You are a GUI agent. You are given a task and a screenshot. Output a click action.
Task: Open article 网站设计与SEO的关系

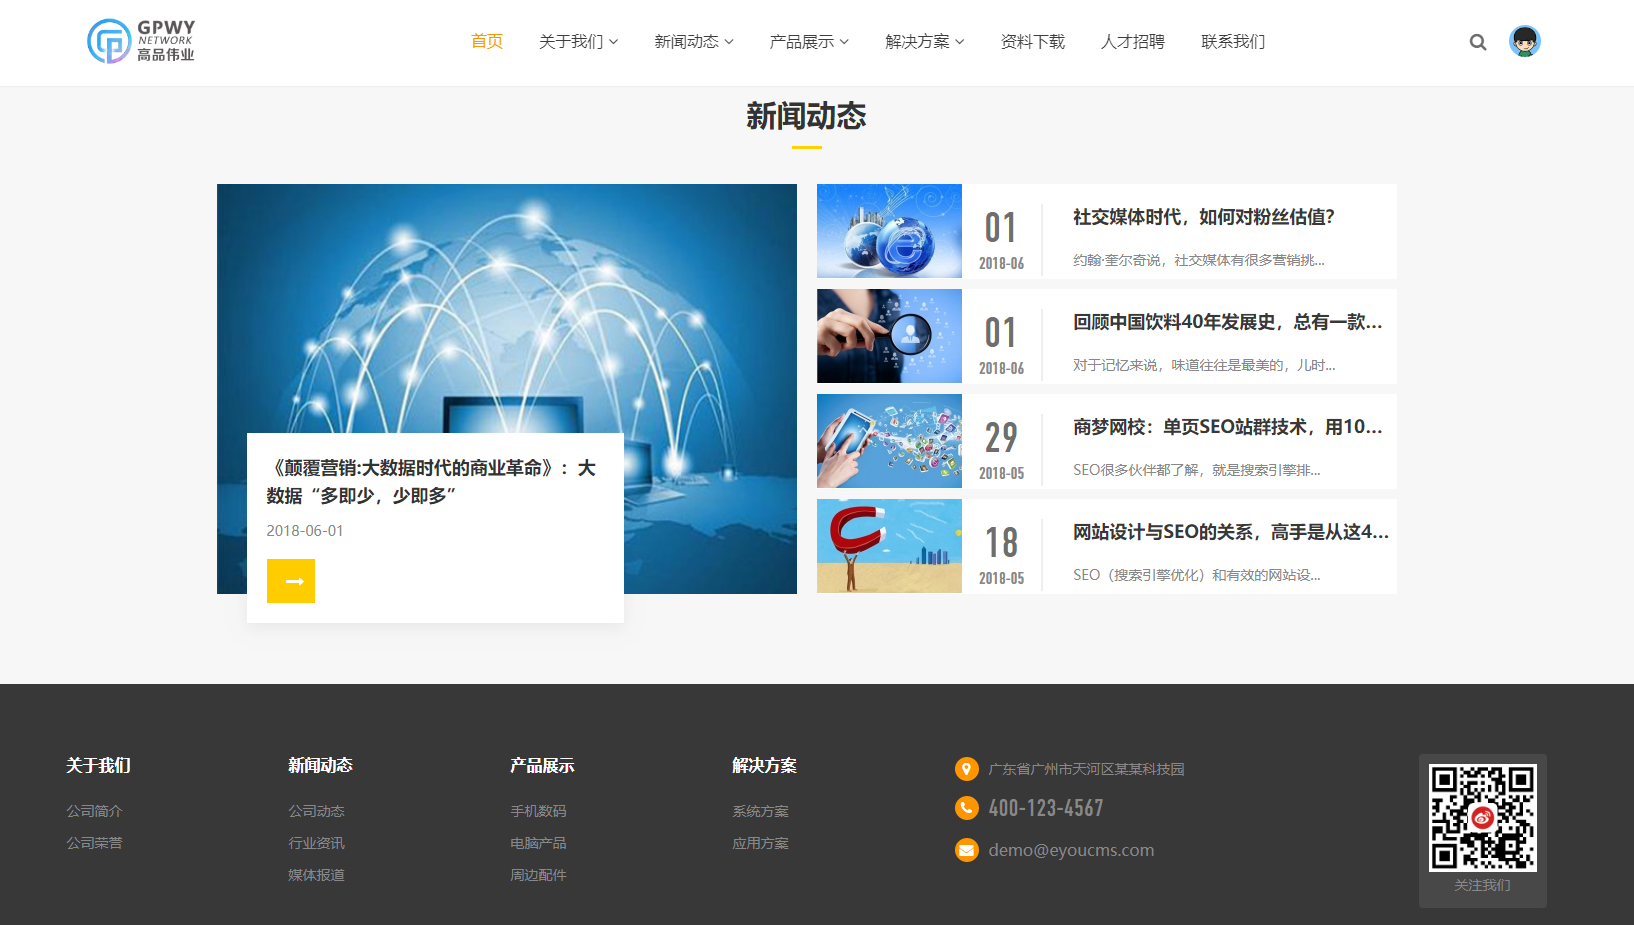(x=1230, y=532)
